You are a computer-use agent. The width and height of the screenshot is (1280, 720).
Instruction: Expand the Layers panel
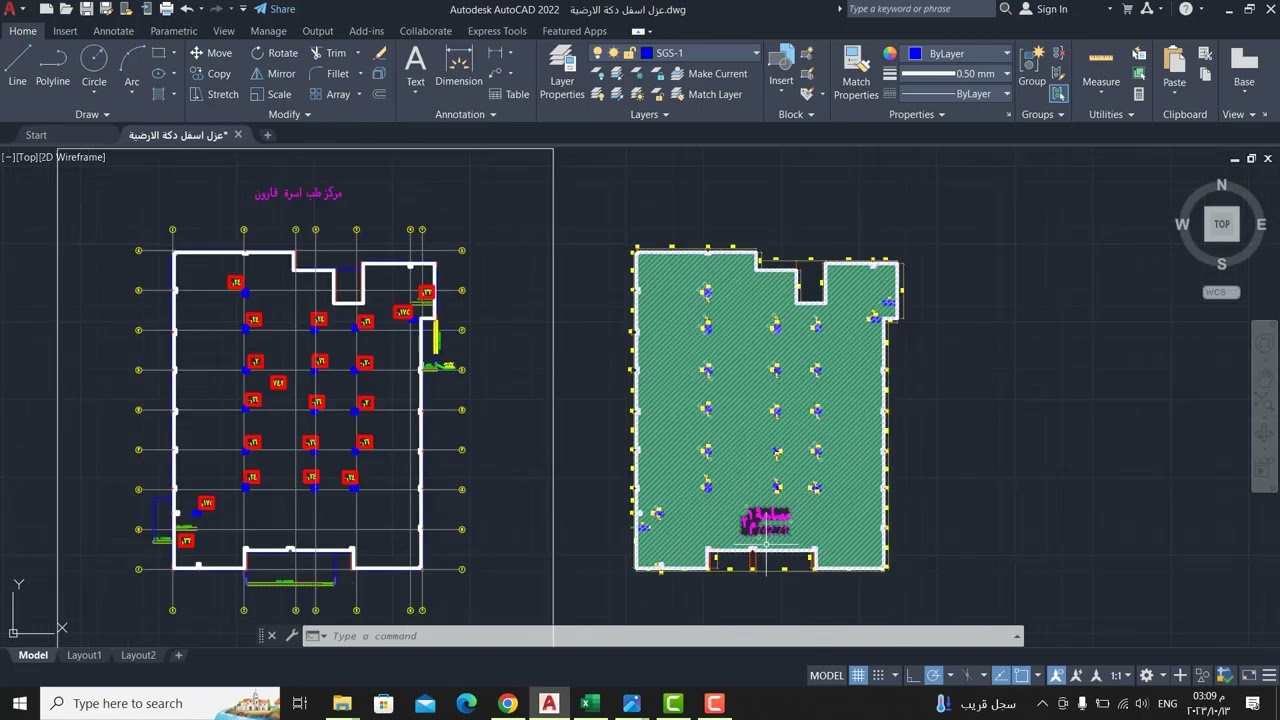(650, 114)
